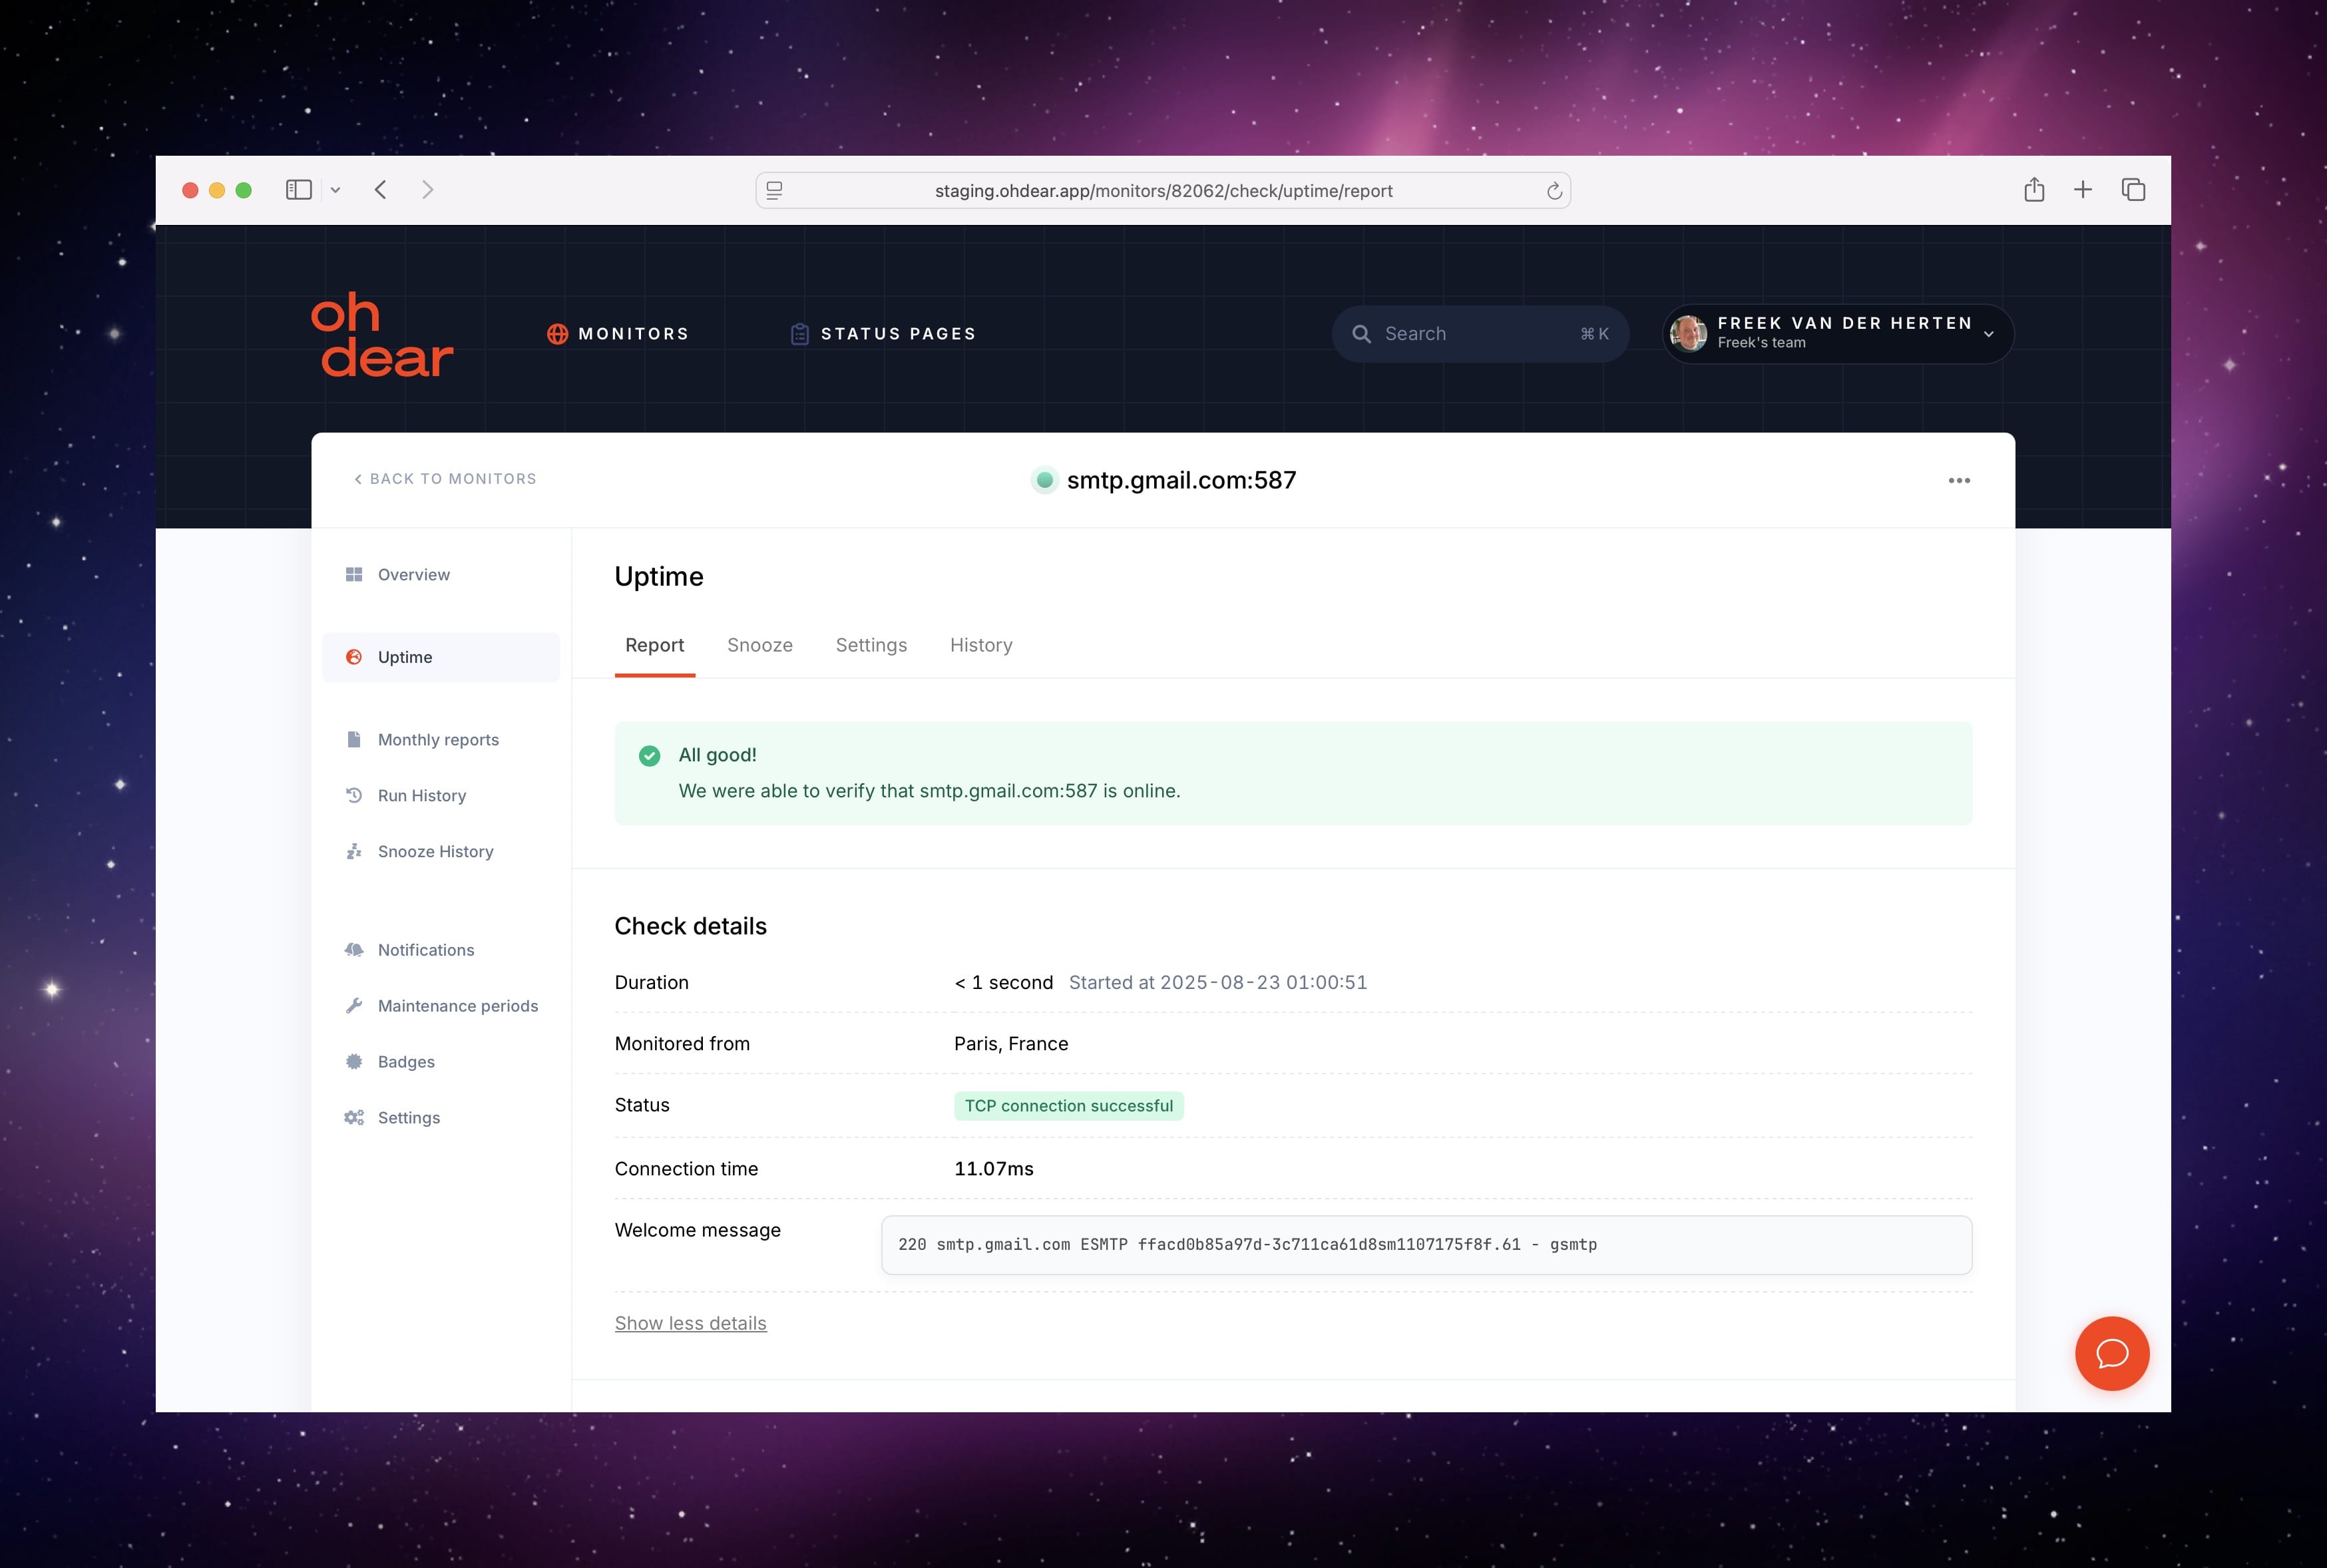
Task: Expand the user account dropdown chevron
Action: 1988,334
